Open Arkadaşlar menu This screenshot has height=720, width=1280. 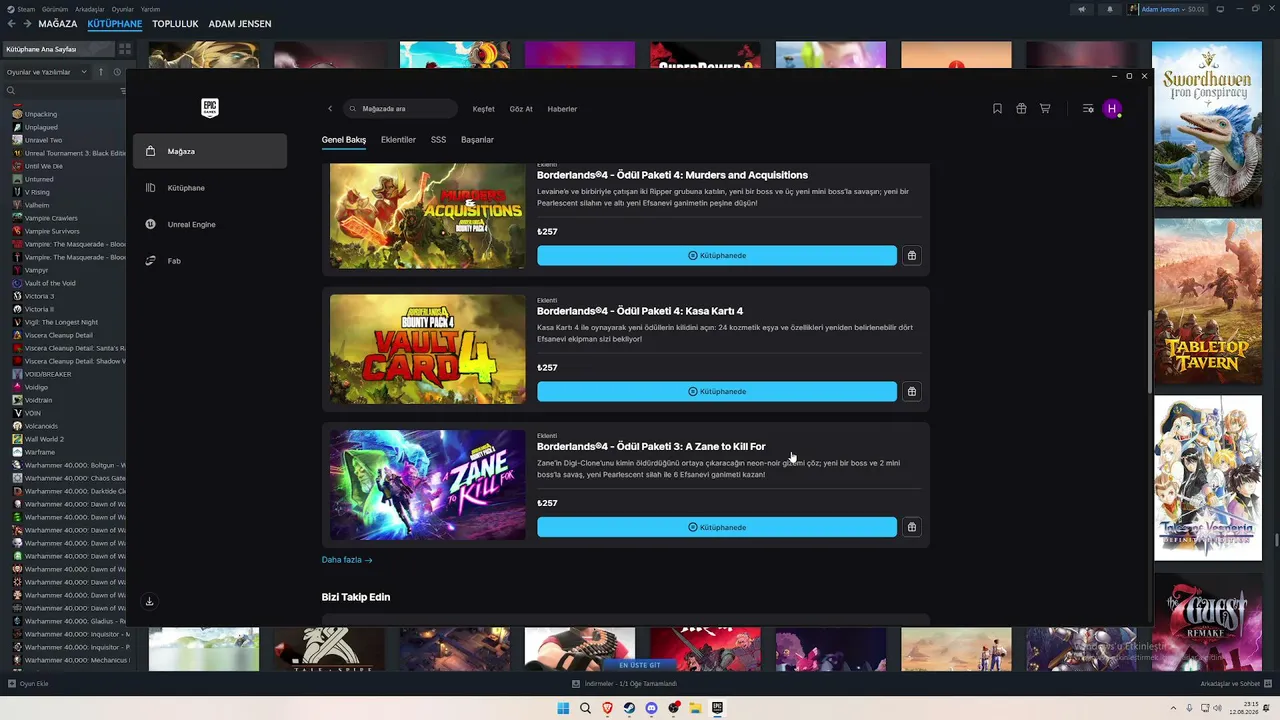[x=89, y=9]
